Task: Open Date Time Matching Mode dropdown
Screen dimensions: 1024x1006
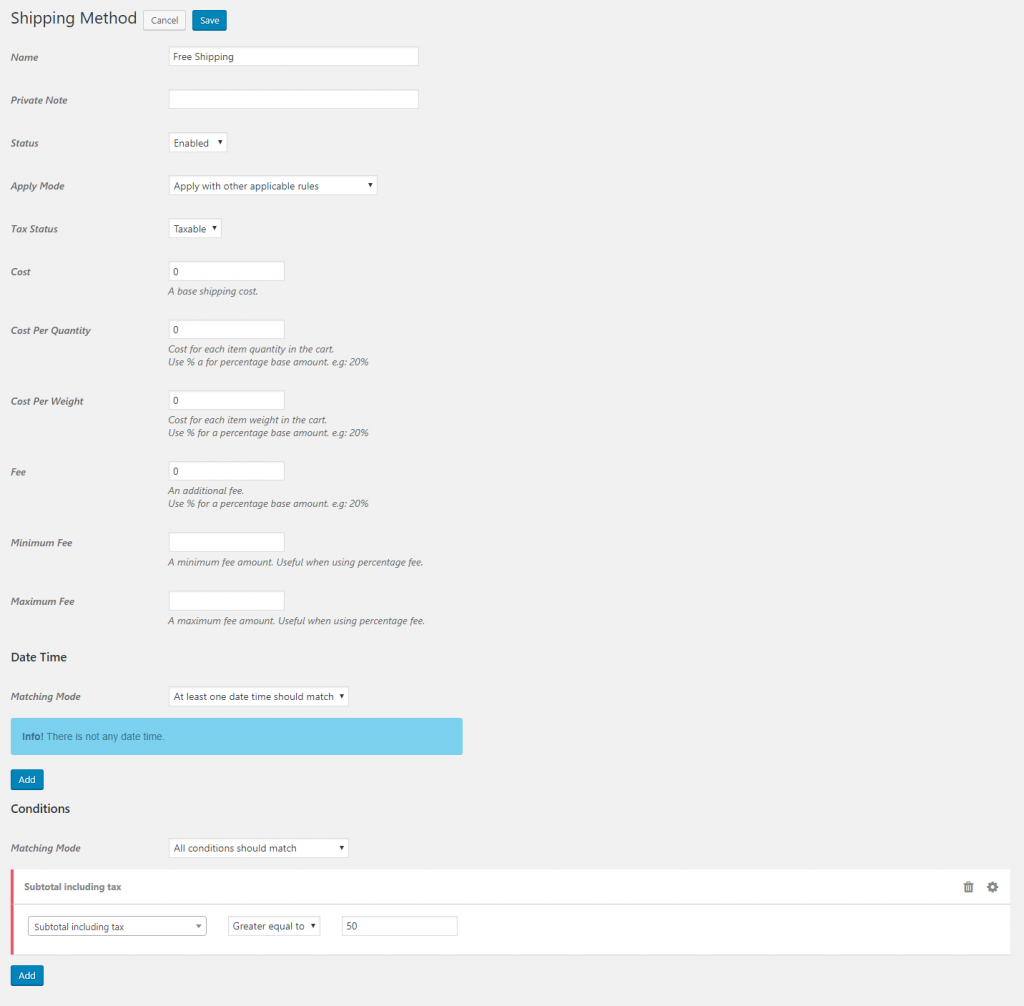Action: 259,696
